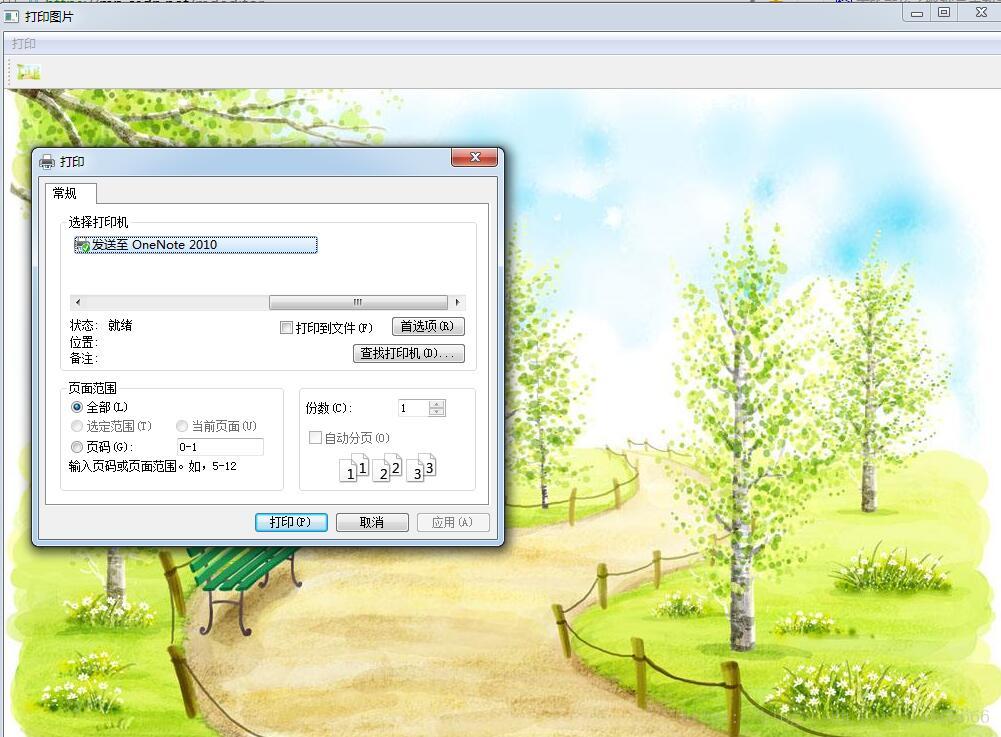Click the first collated pages icon labeled 1
Image resolution: width=1001 pixels, height=737 pixels.
pyautogui.click(x=352, y=467)
